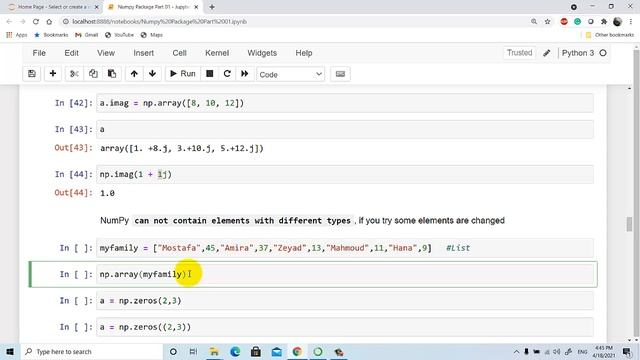Save the notebook with the floppy disk icon
The height and width of the screenshot is (360, 640).
pos(32,74)
